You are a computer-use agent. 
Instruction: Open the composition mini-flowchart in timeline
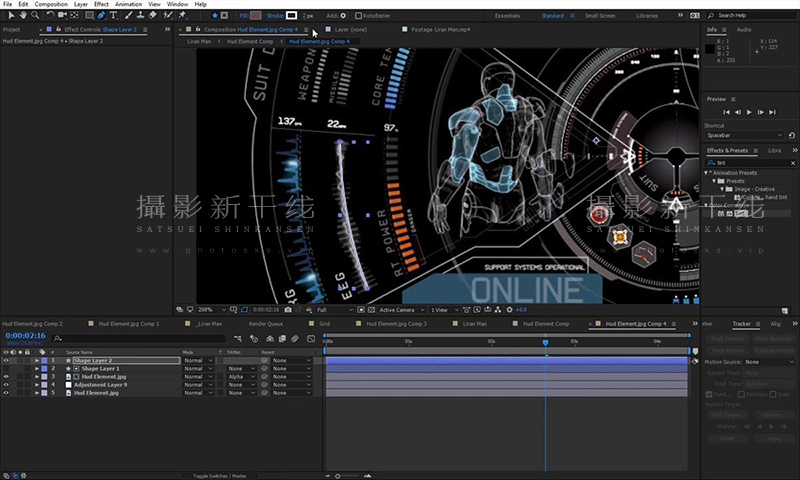[x=238, y=338]
